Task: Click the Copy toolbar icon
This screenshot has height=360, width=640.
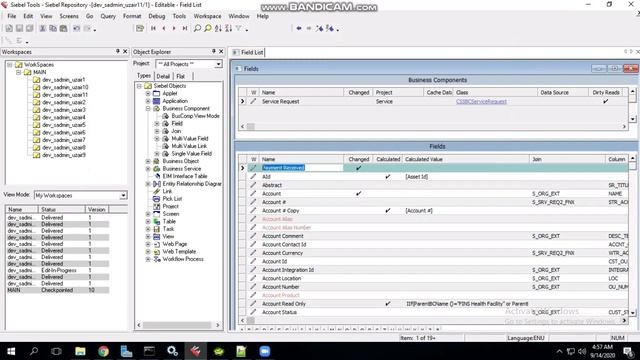Action: tap(53, 28)
